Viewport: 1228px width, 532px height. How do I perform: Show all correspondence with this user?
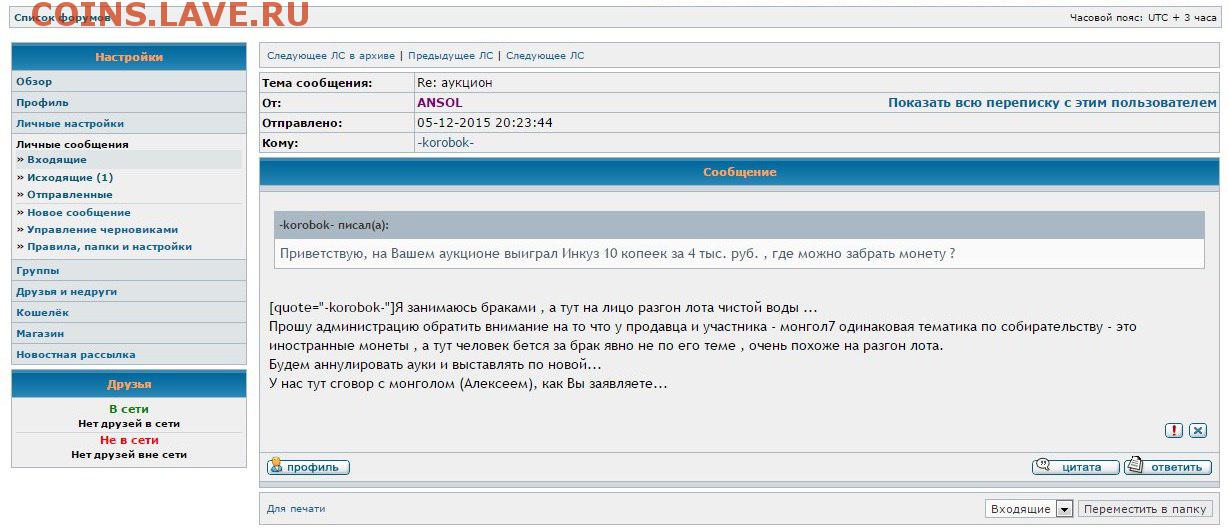[1052, 103]
